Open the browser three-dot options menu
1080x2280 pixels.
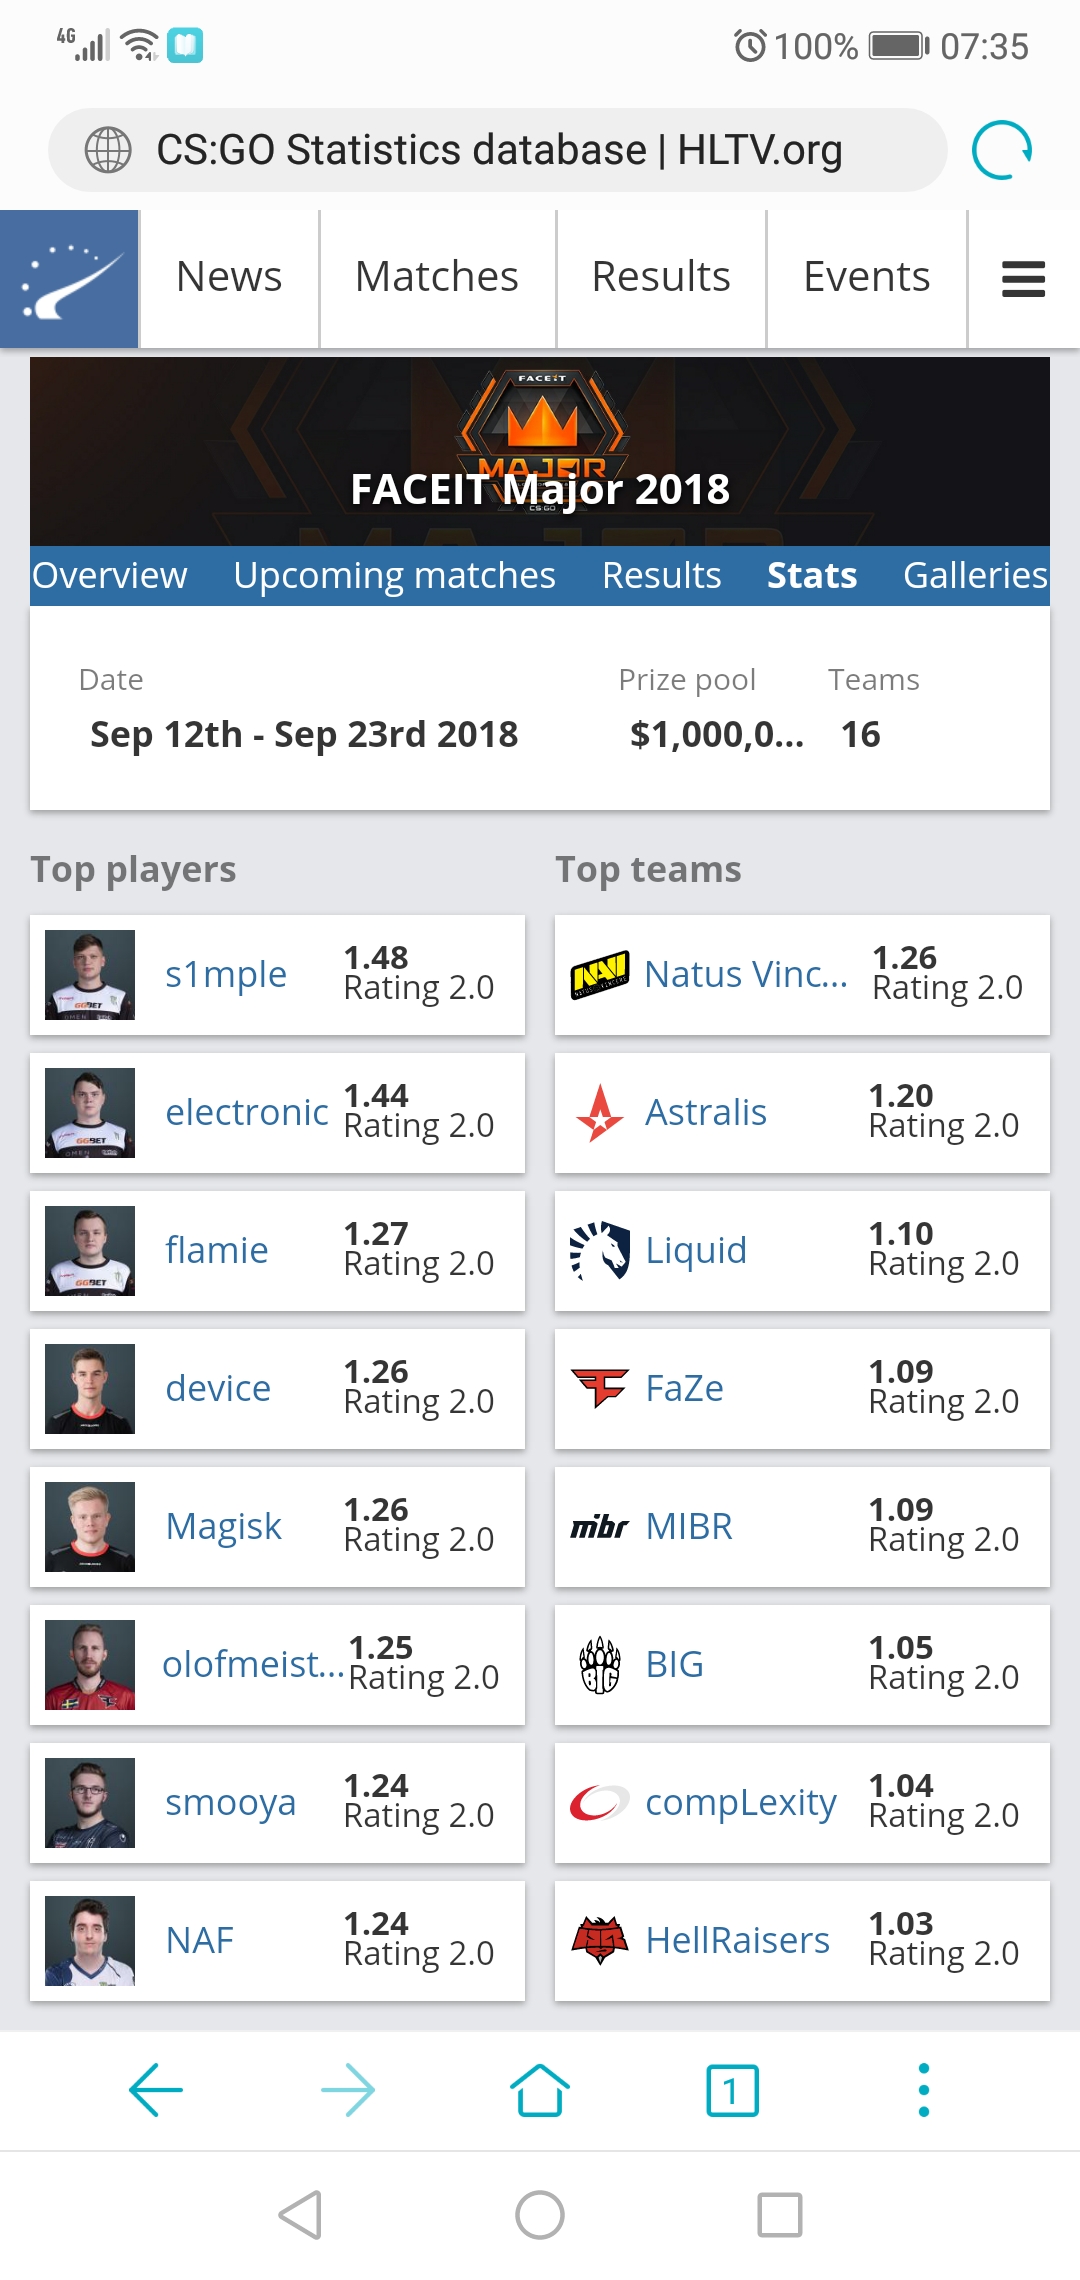click(x=924, y=2090)
